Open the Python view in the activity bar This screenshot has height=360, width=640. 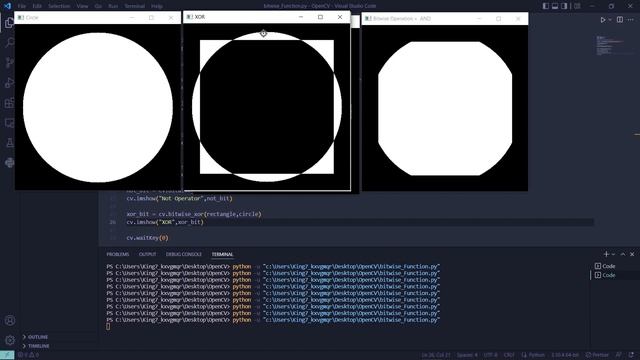point(9,162)
